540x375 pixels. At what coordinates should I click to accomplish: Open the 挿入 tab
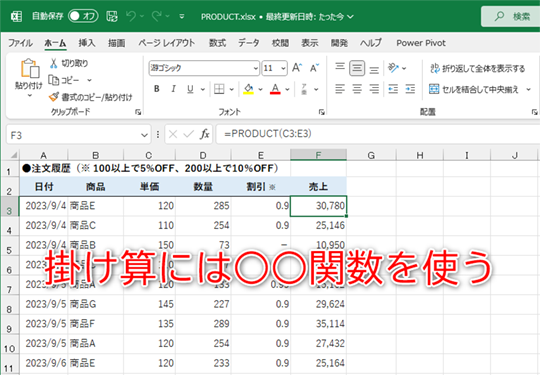(x=86, y=43)
